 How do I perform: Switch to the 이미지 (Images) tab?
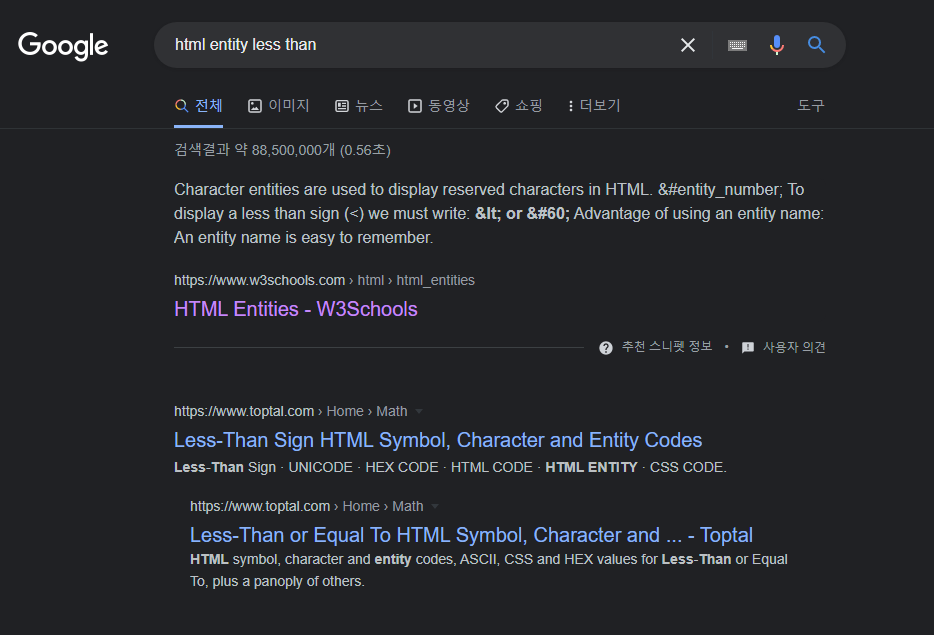click(278, 106)
